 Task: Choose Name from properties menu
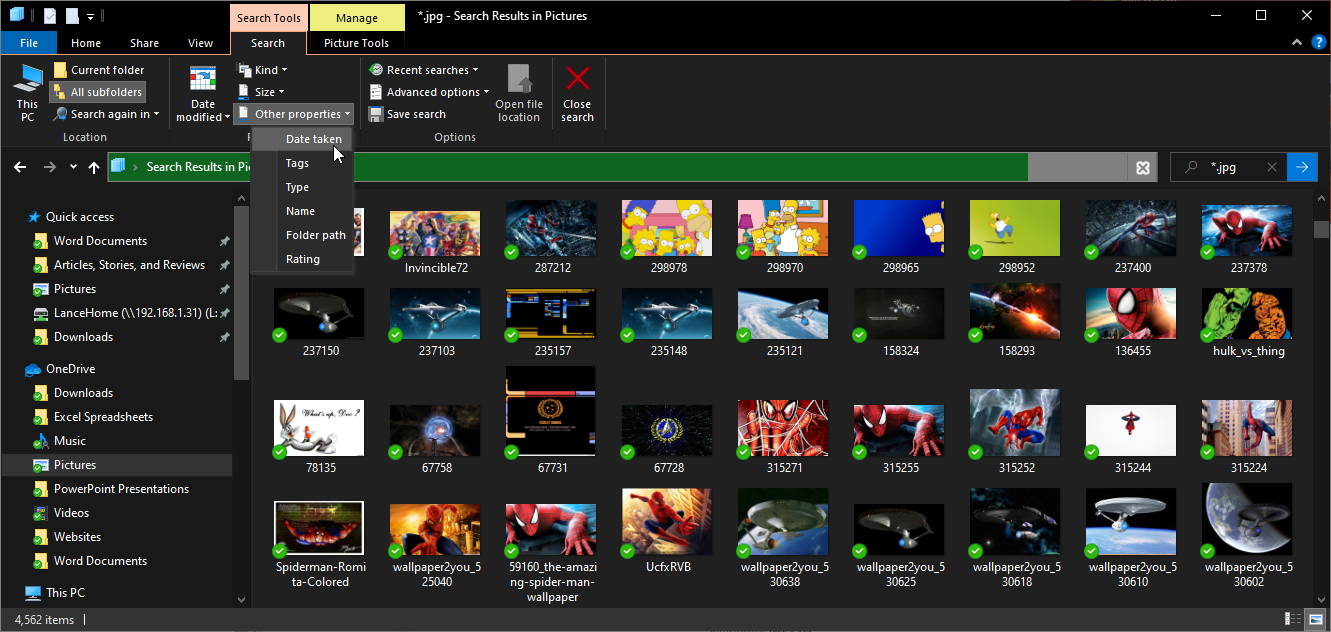click(300, 211)
